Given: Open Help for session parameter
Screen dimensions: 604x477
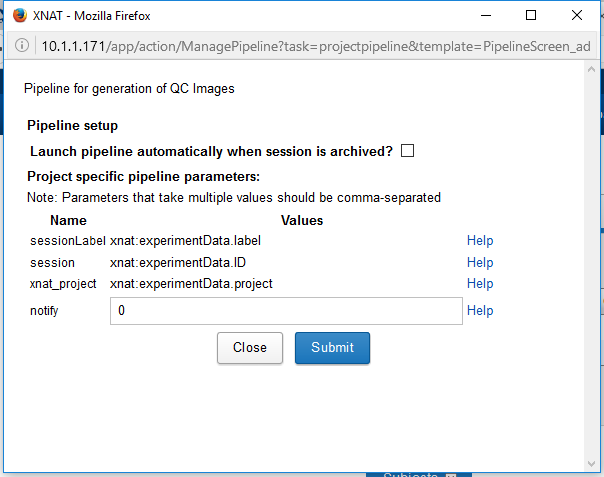Looking at the screenshot, I should tap(480, 262).
